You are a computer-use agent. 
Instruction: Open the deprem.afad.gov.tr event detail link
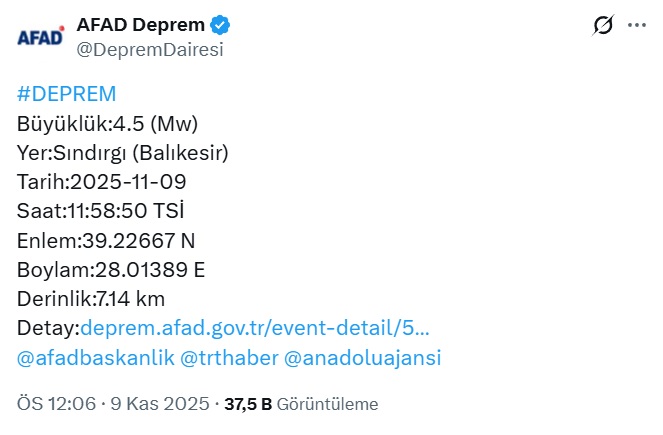[255, 328]
